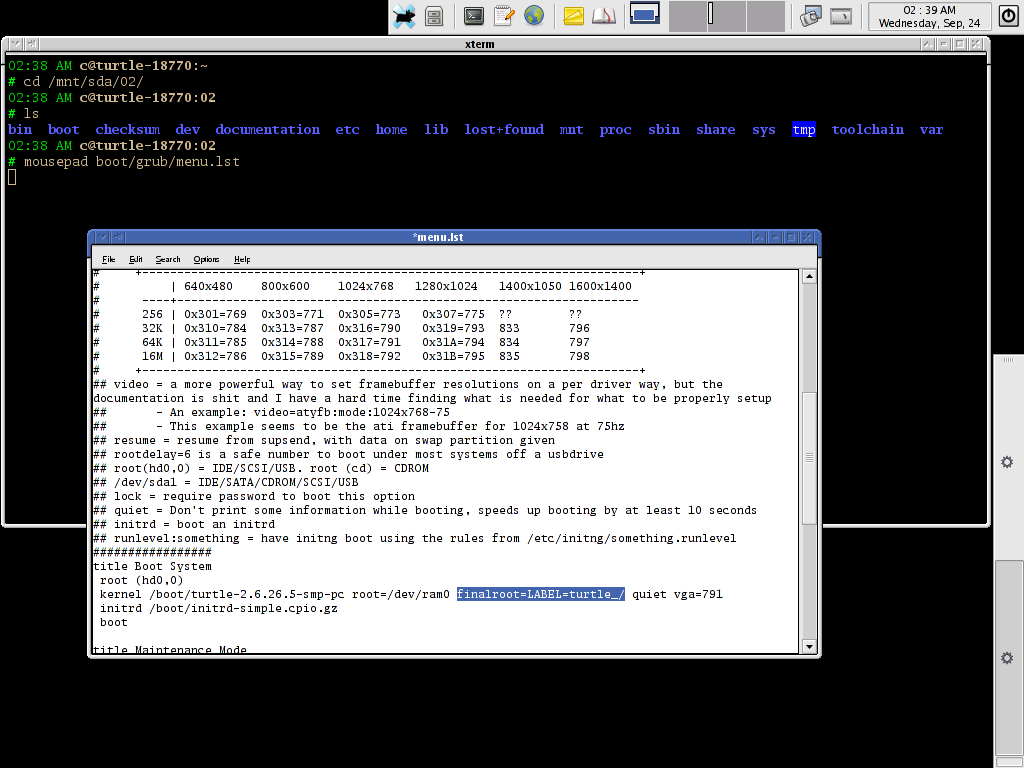Open the red book dictionary icon
Screen dimensions: 1024x768
(604, 16)
